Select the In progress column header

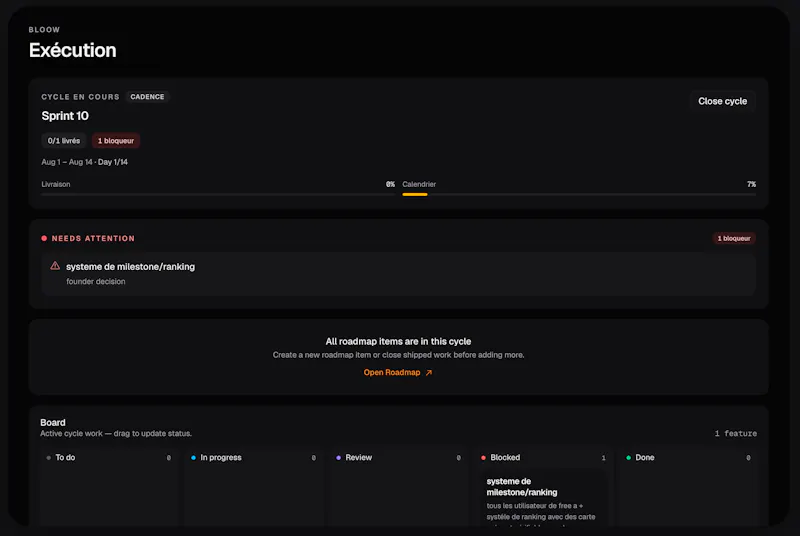click(x=254, y=457)
